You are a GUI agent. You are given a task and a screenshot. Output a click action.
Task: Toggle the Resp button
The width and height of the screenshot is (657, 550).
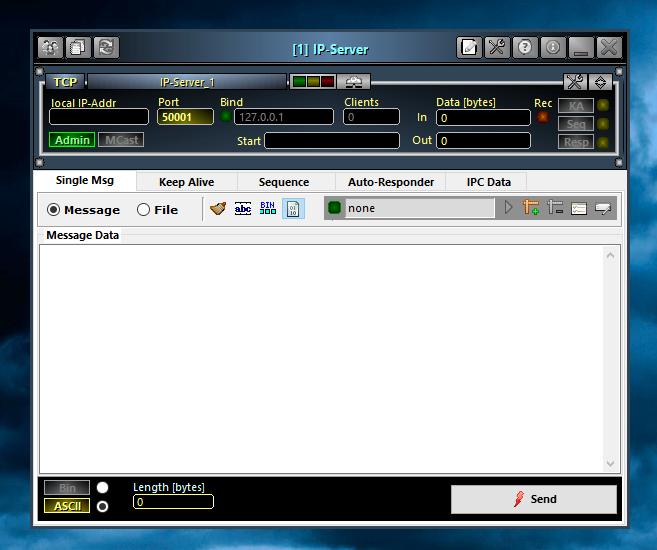tap(576, 142)
